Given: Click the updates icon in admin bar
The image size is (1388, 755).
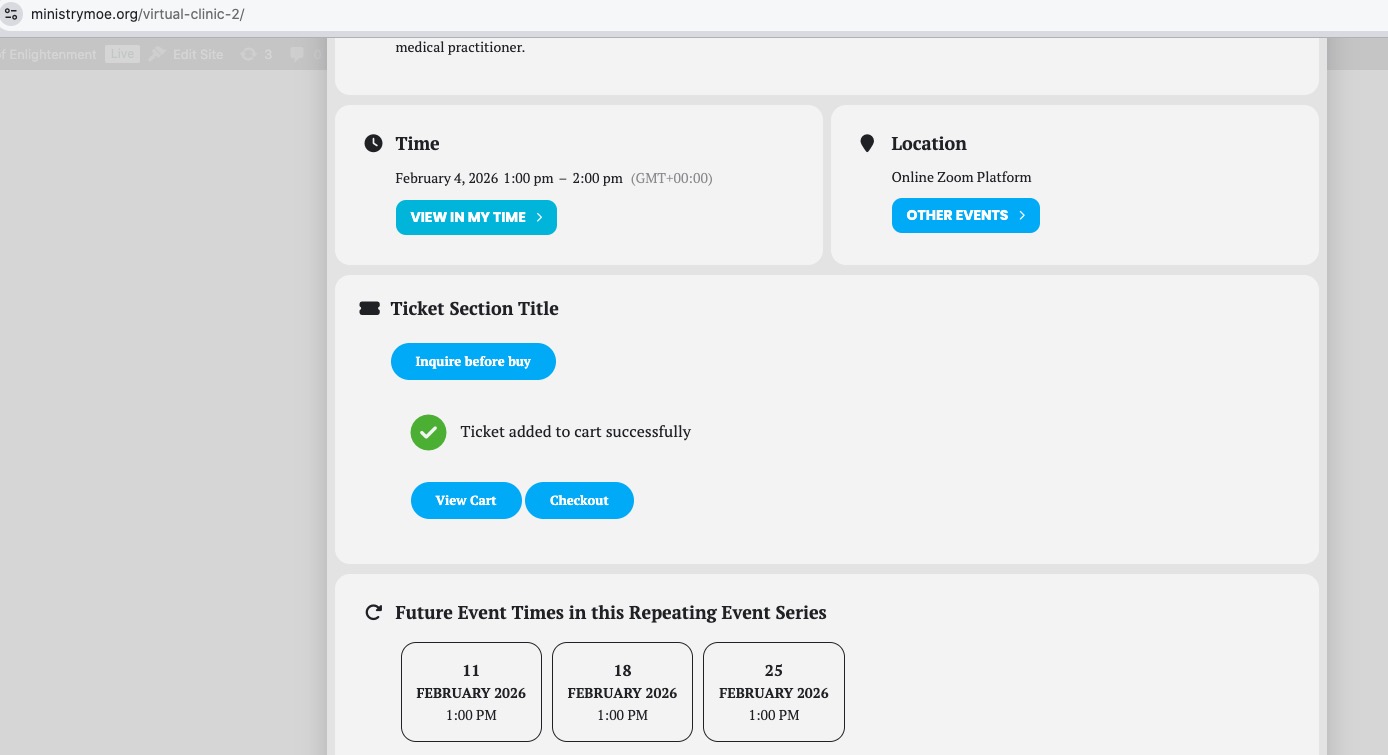Looking at the screenshot, I should click(x=248, y=54).
